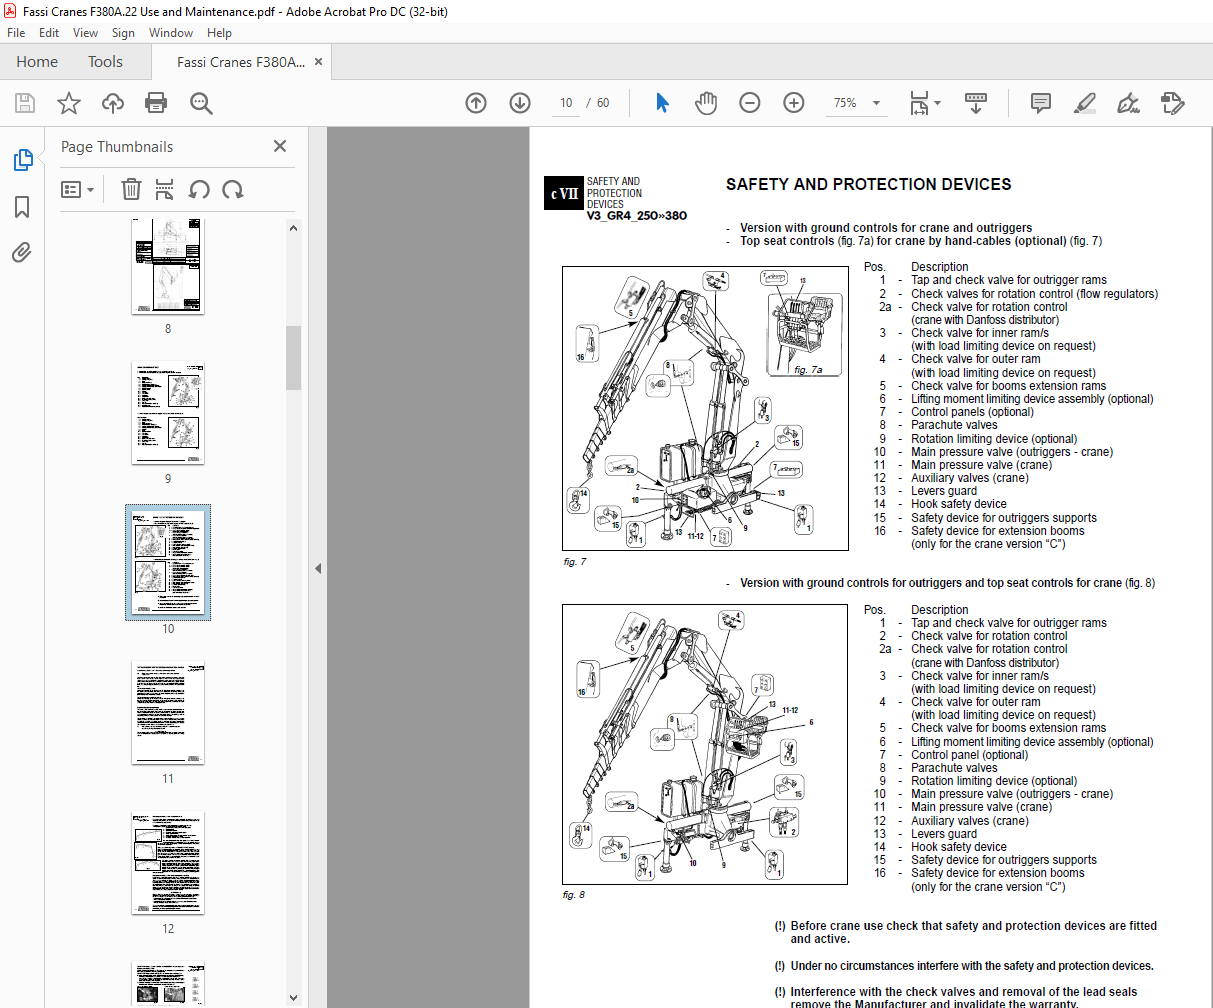Rotate page counterclockwise in thumbnails panel
Screen dimensions: 1213x1008
click(x=199, y=189)
